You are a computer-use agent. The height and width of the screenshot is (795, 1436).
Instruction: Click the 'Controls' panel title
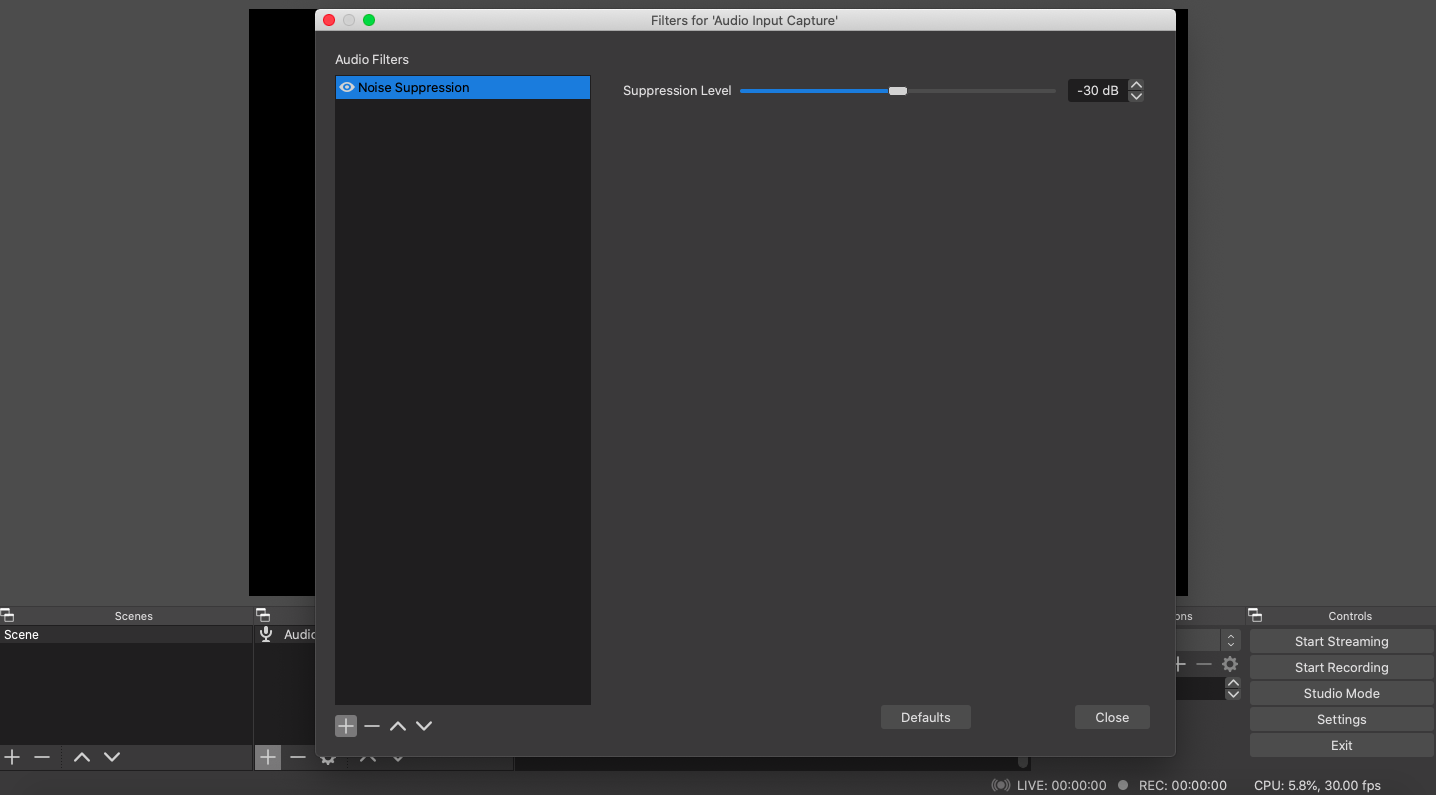[1350, 616]
